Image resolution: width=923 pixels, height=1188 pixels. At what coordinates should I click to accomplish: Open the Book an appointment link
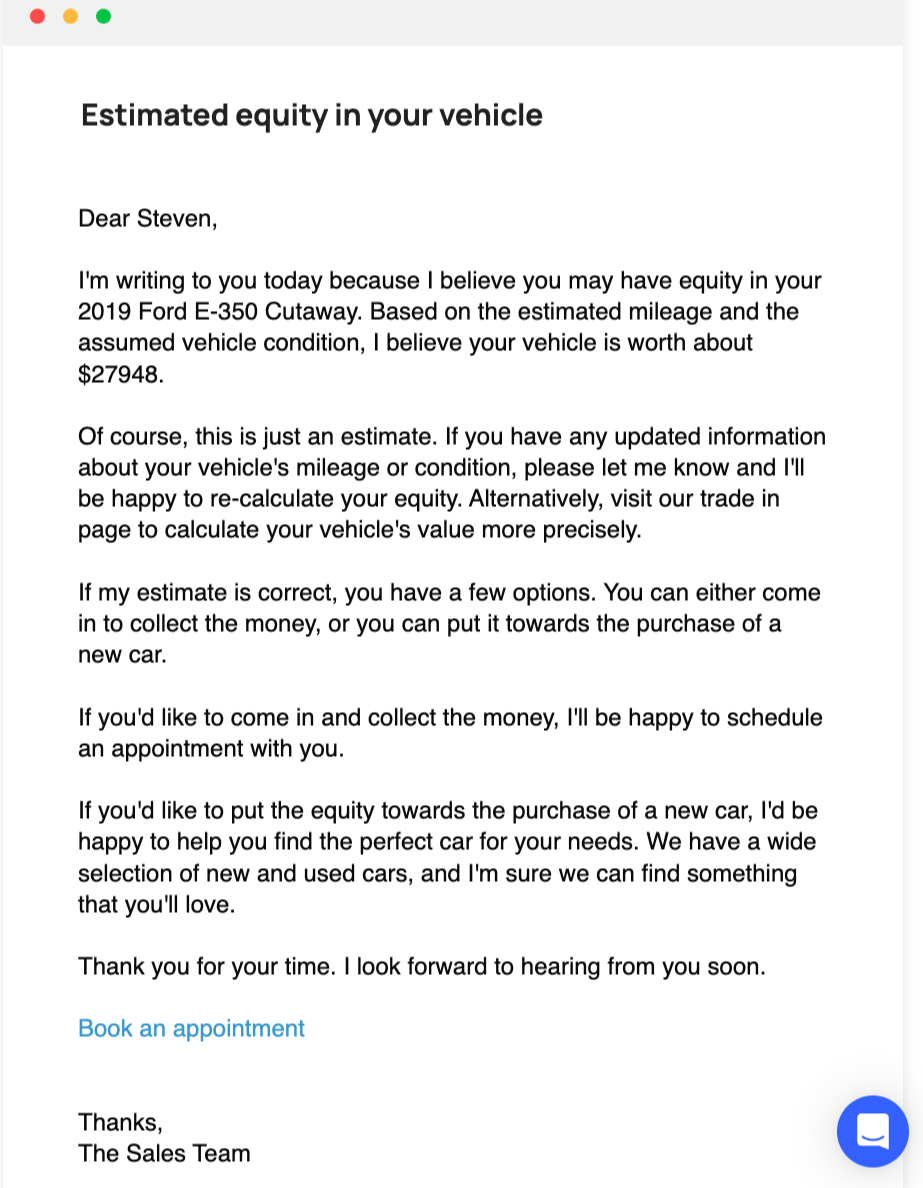click(x=191, y=1028)
